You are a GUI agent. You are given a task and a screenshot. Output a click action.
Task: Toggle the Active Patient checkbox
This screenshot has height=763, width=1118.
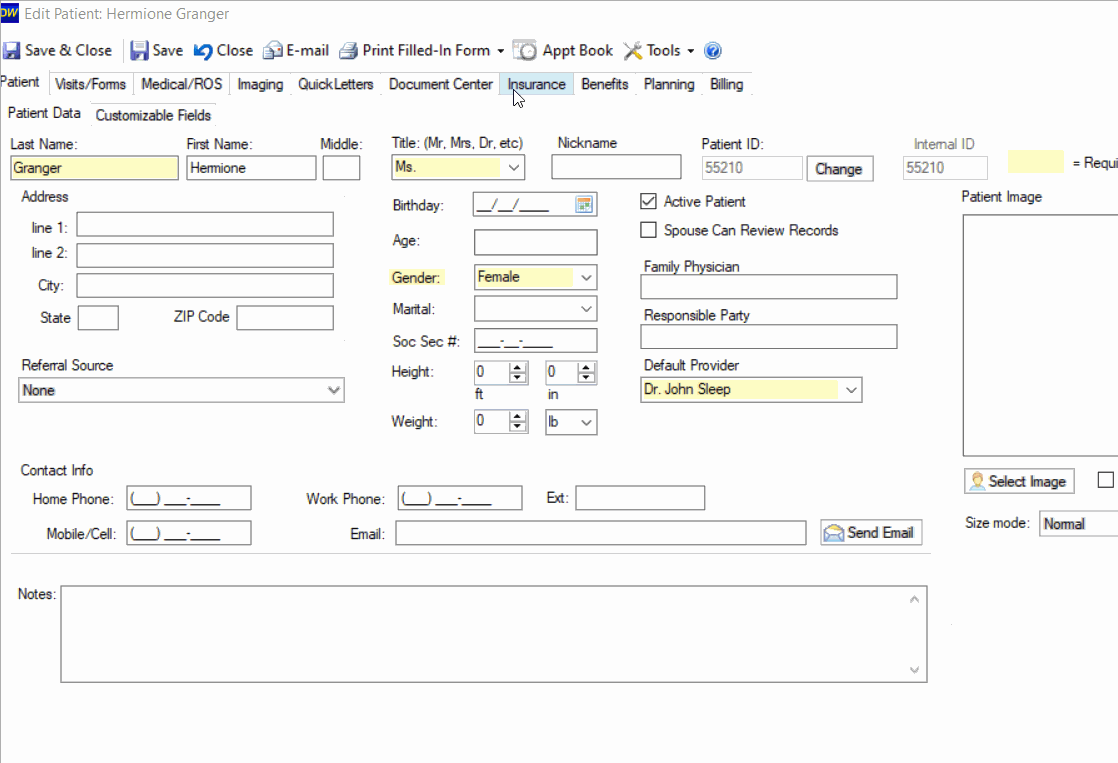(x=648, y=201)
